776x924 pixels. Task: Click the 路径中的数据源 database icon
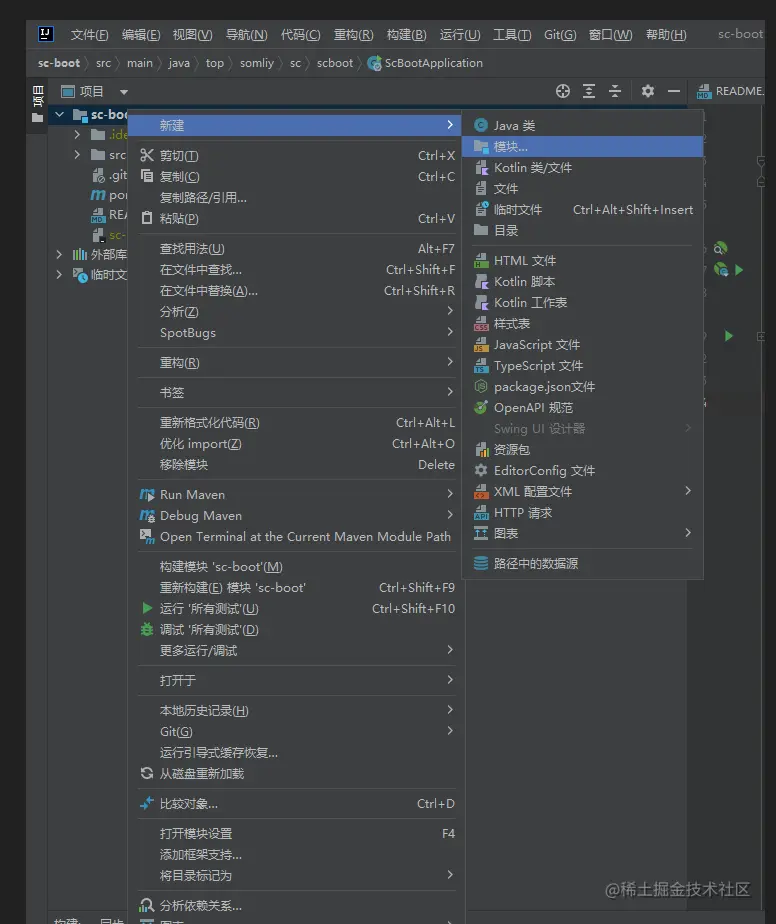(481, 563)
